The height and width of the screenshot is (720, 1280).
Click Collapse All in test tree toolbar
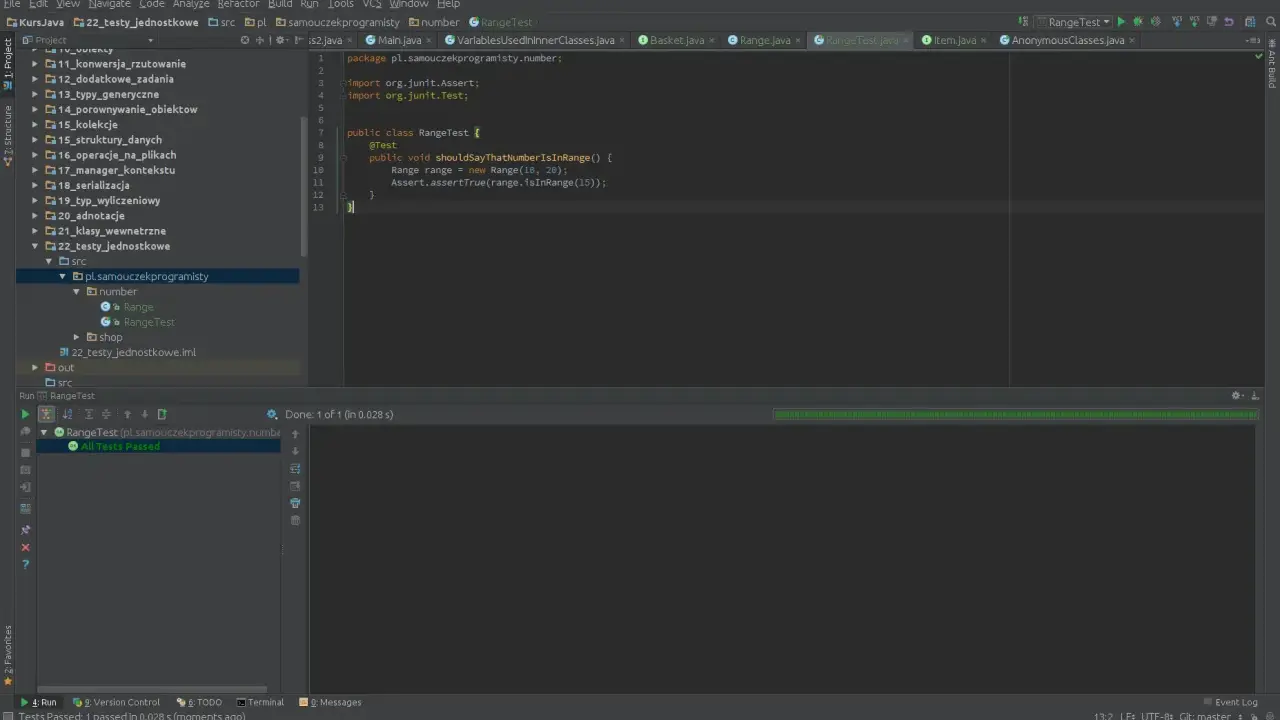click(106, 414)
